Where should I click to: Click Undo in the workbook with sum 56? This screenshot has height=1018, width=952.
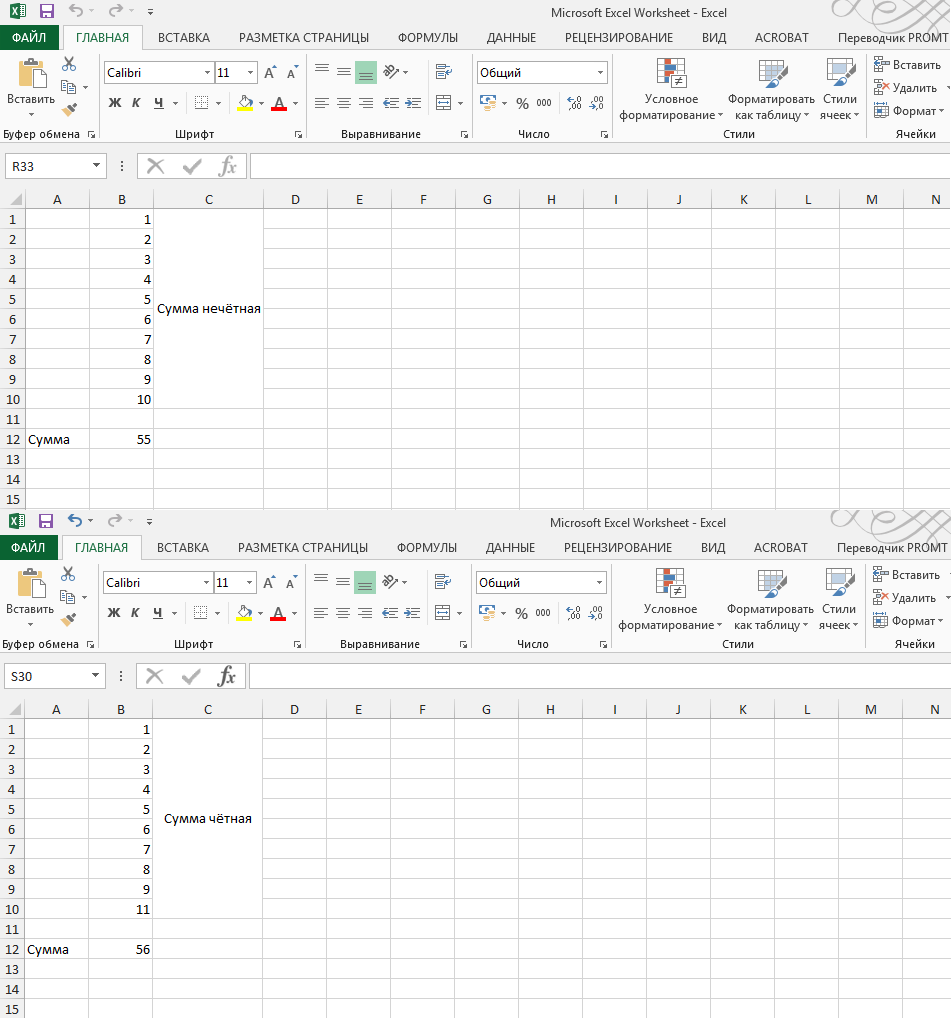(75, 521)
